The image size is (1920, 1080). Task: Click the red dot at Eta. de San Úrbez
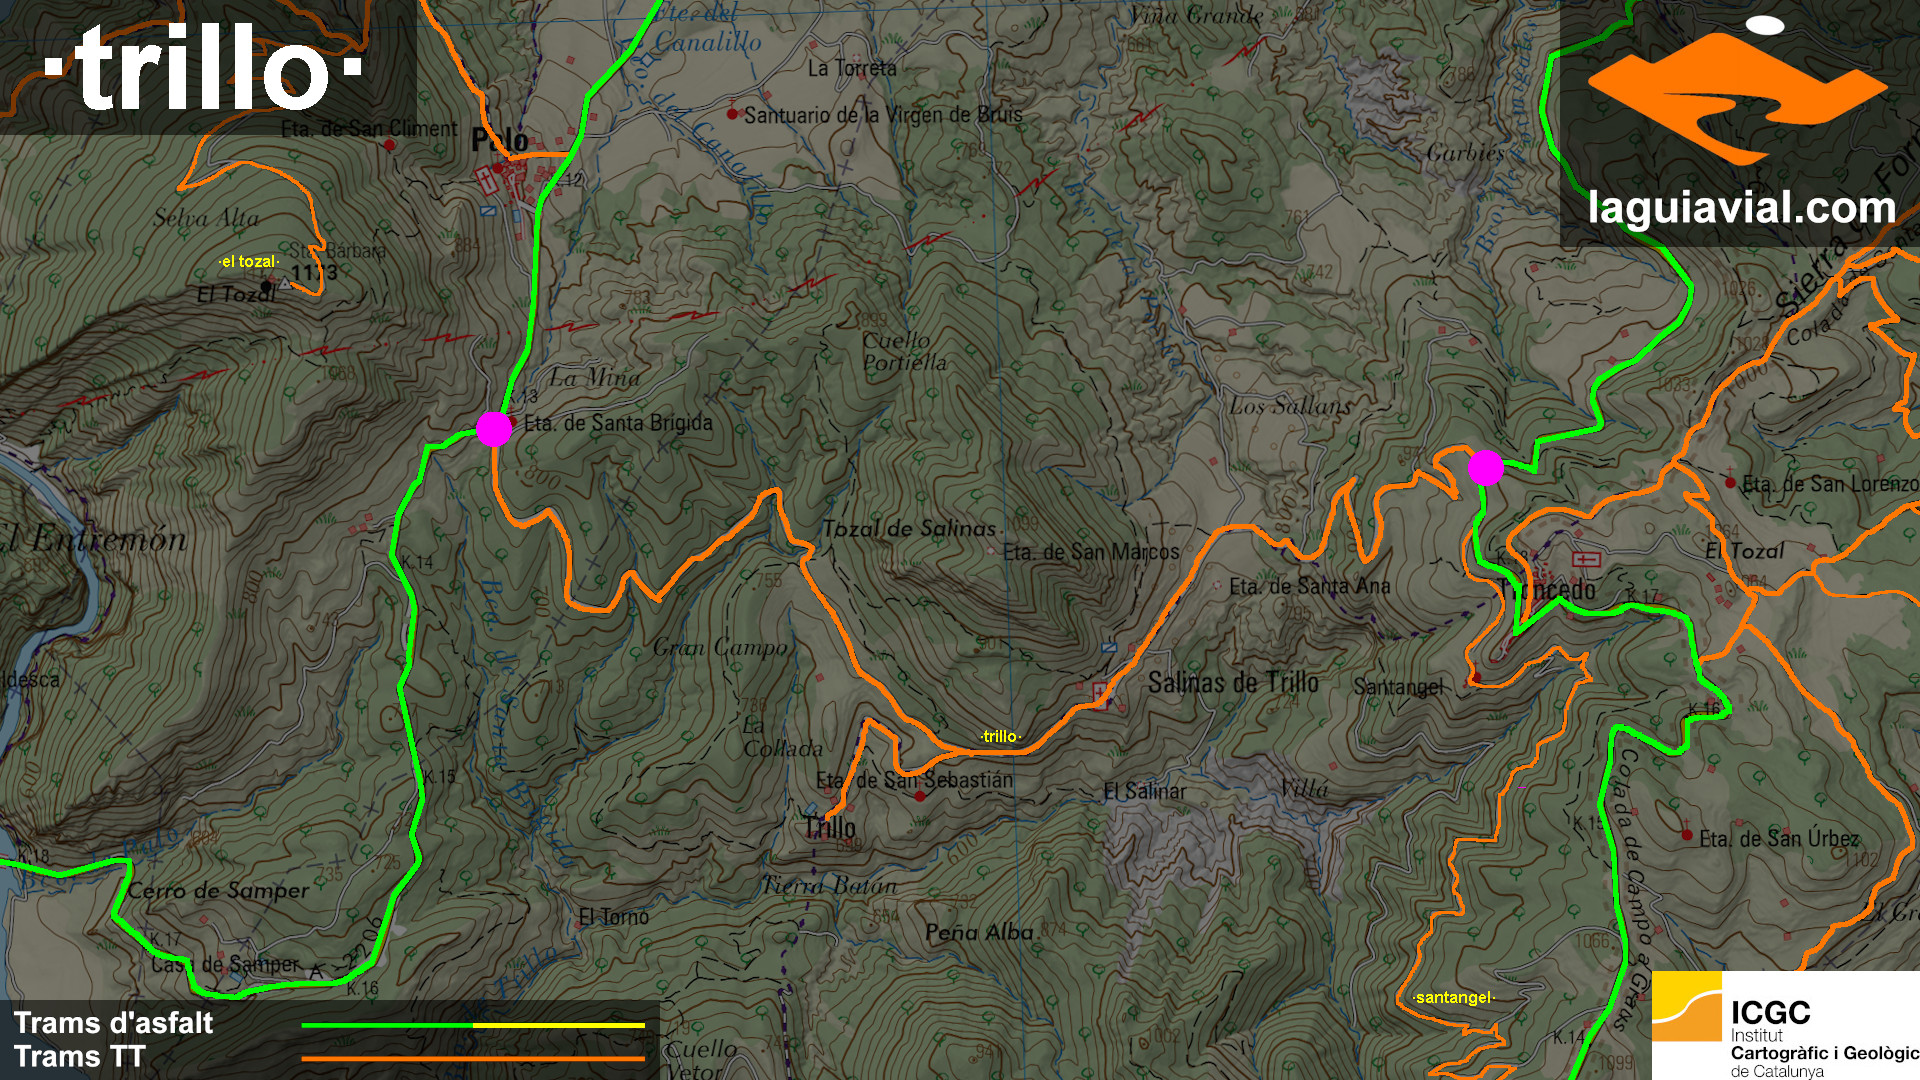pyautogui.click(x=1687, y=835)
